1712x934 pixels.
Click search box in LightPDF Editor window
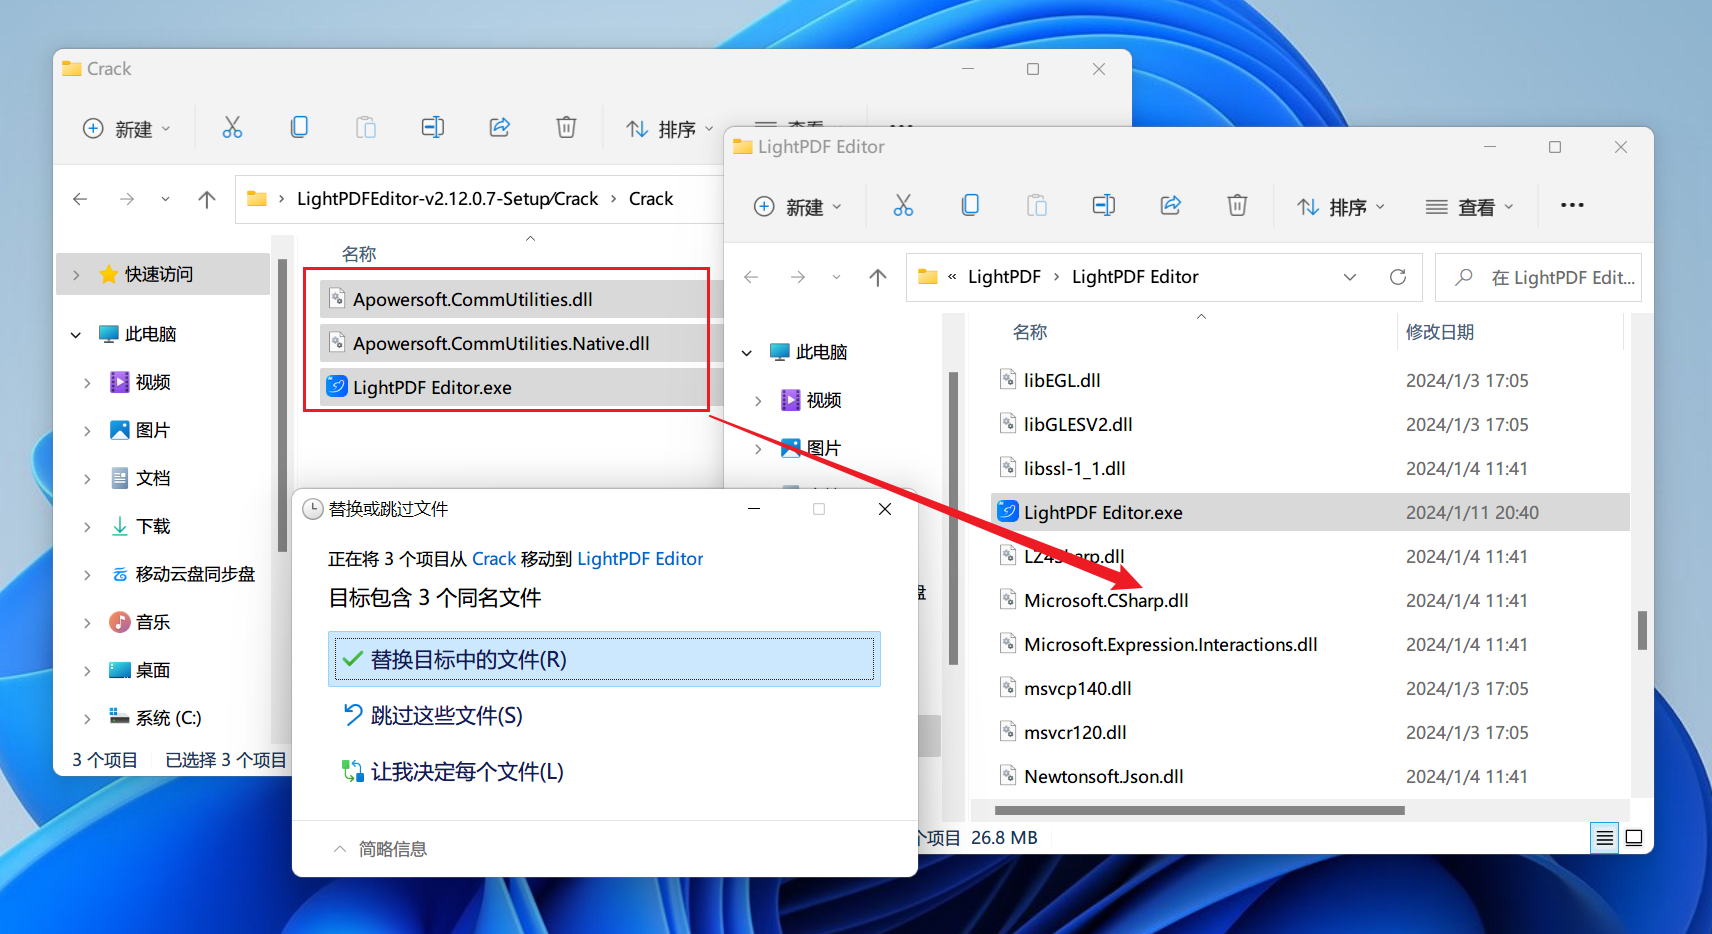pos(1538,277)
